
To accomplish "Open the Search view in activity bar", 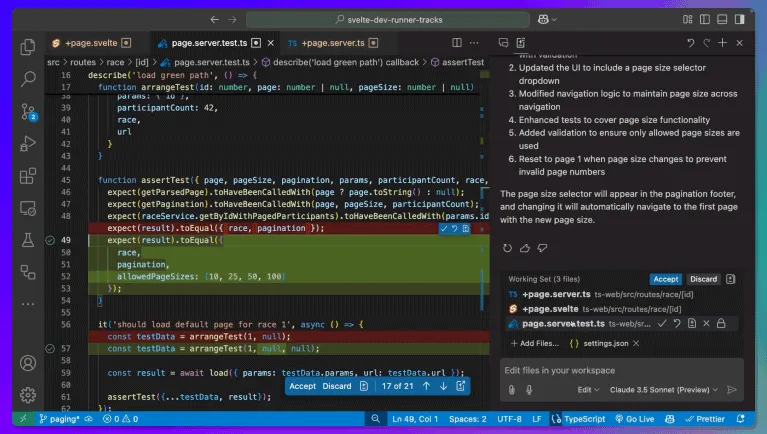I will point(27,79).
